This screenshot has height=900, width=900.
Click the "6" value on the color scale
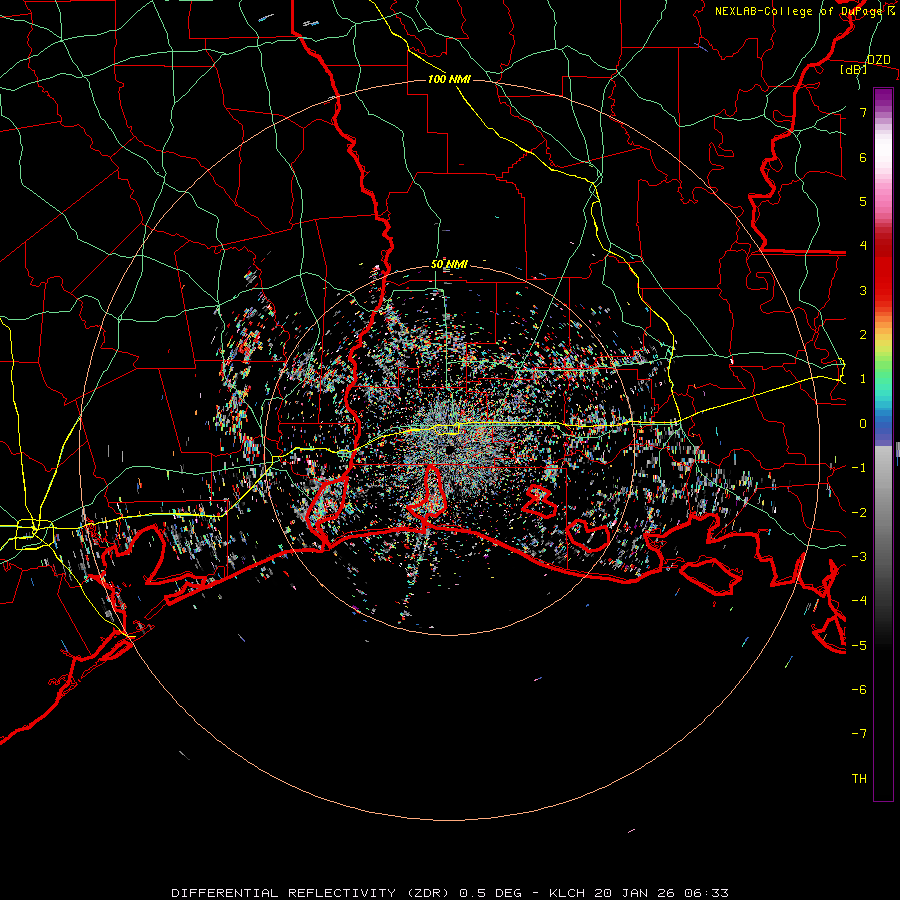point(863,157)
